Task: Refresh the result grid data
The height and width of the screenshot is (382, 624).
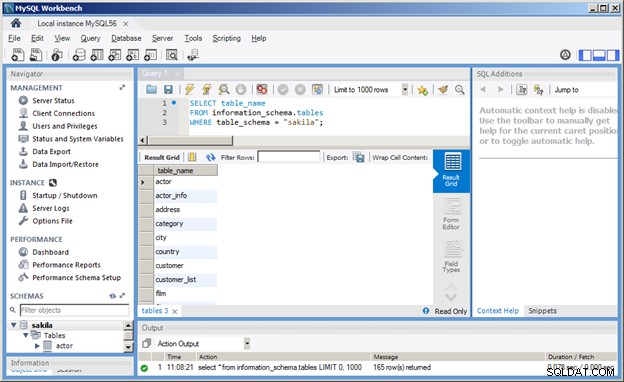Action: tap(211, 157)
